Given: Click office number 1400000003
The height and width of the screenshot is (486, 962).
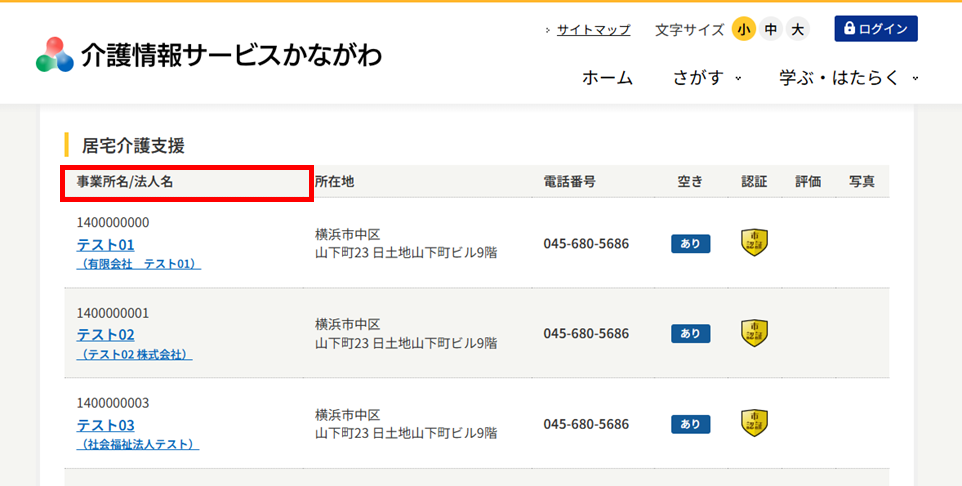Looking at the screenshot, I should 113,403.
